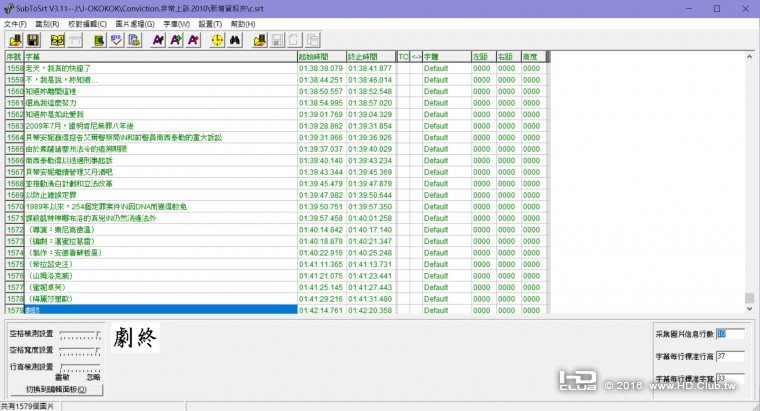The width and height of the screenshot is (760, 411).
Task: Click the 字幕 column header
Action: click(x=160, y=57)
